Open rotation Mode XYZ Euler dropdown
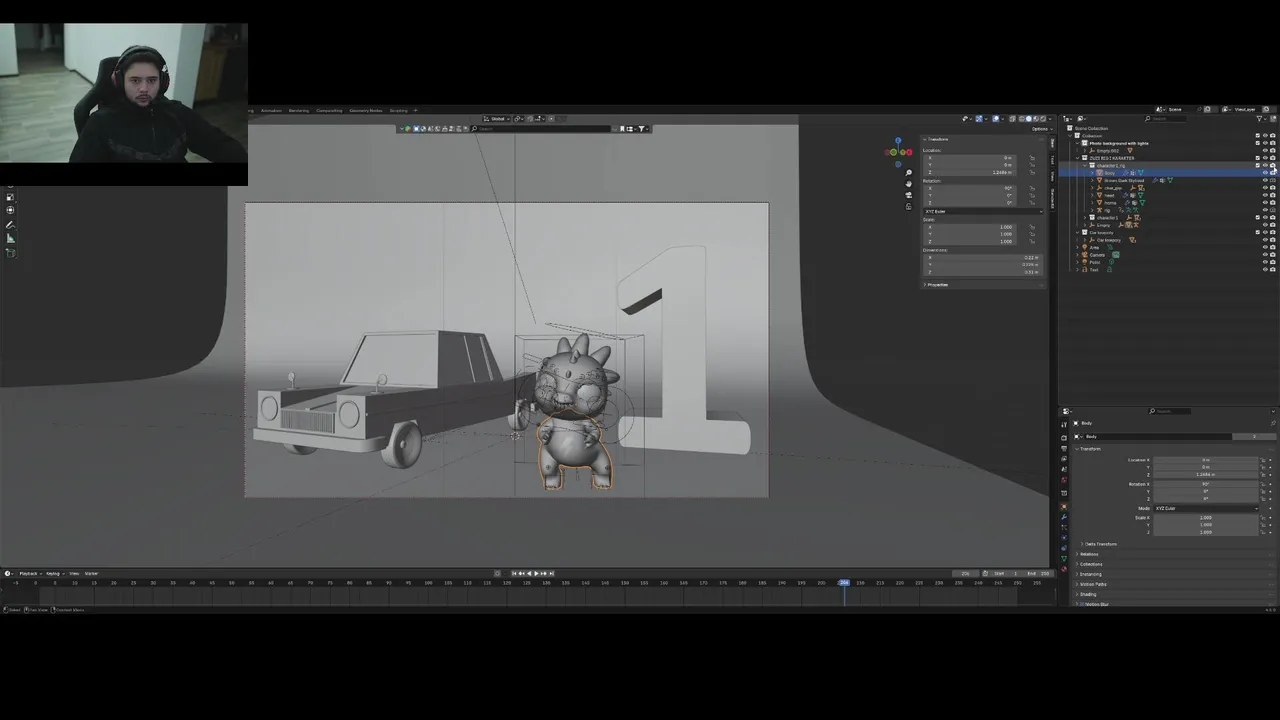 1206,508
